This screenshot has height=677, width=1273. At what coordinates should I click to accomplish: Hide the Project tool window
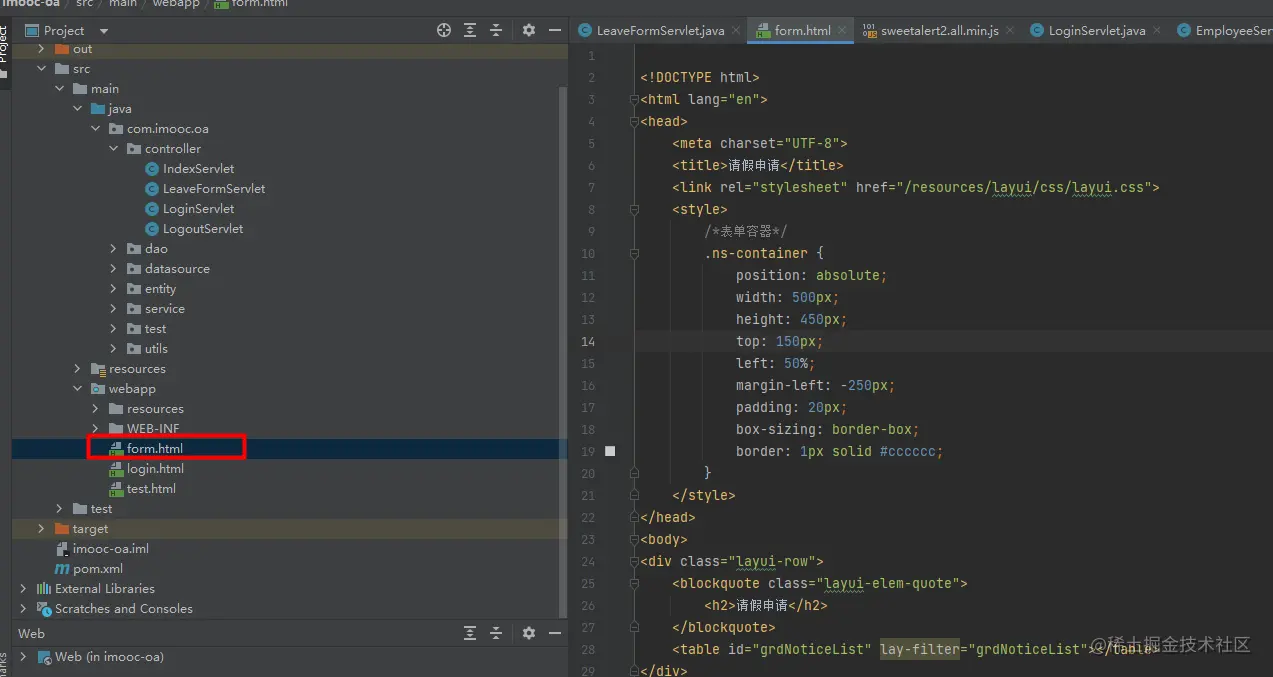[555, 31]
